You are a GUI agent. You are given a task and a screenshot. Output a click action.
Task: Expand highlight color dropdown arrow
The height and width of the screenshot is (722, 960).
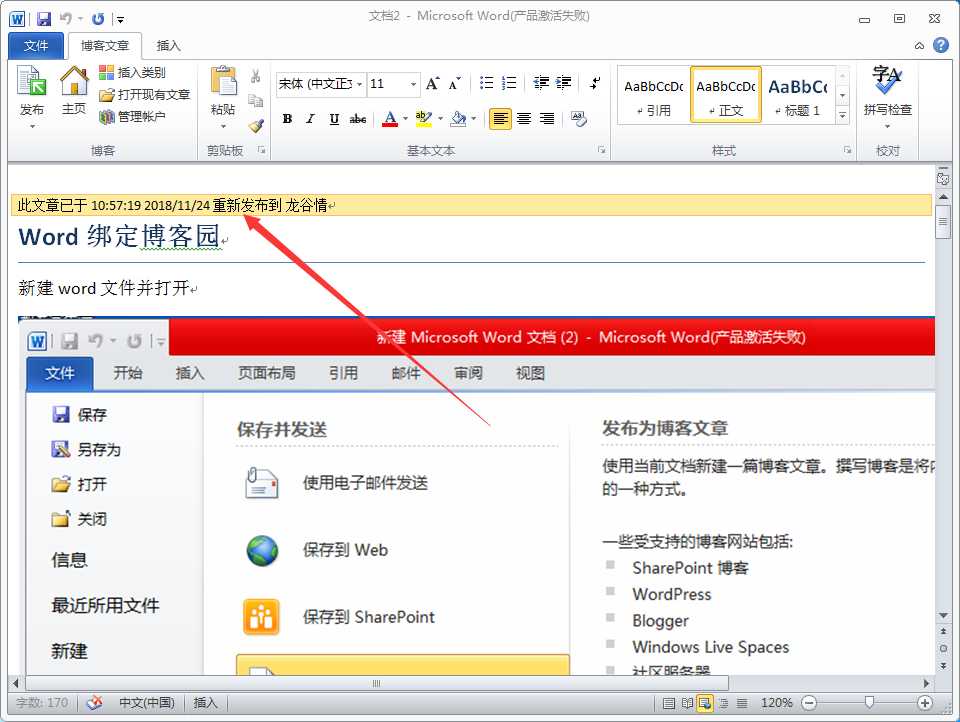(x=440, y=119)
